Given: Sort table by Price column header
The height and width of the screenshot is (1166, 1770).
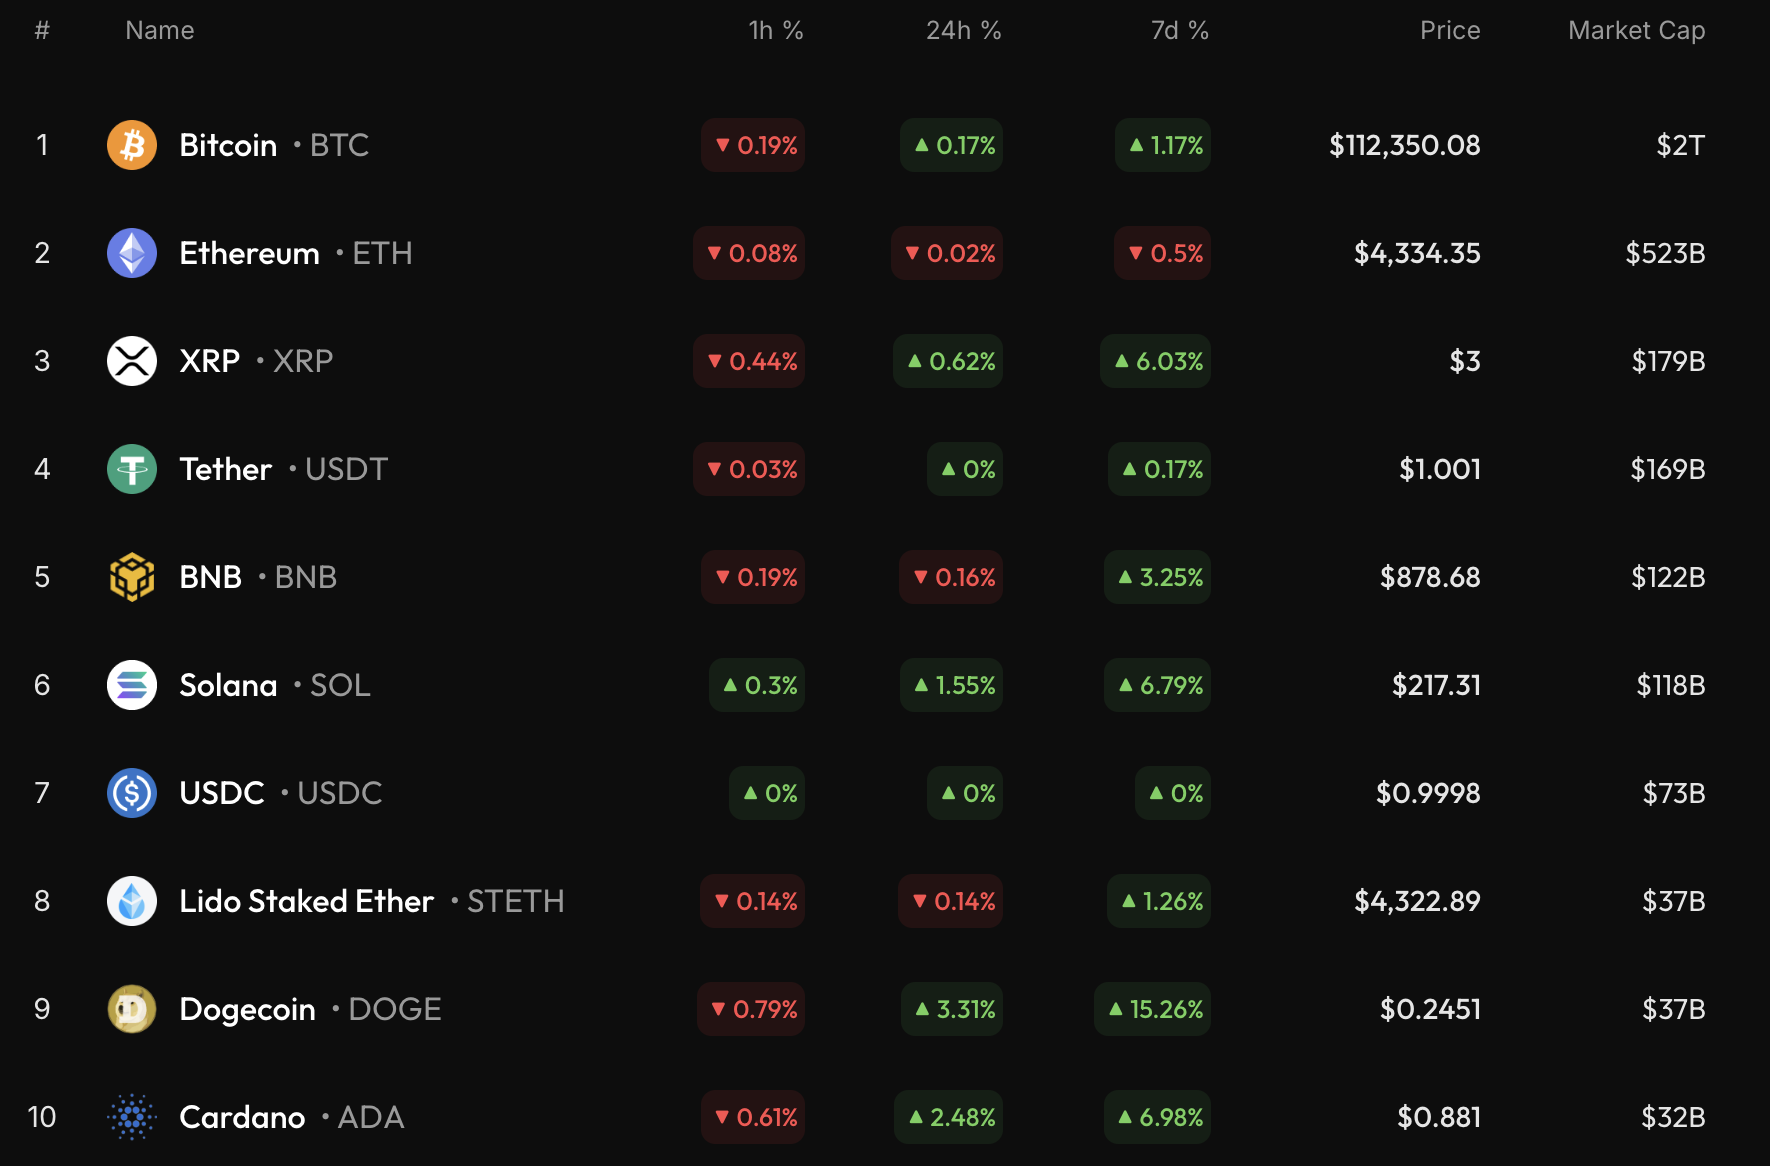Looking at the screenshot, I should [1449, 31].
